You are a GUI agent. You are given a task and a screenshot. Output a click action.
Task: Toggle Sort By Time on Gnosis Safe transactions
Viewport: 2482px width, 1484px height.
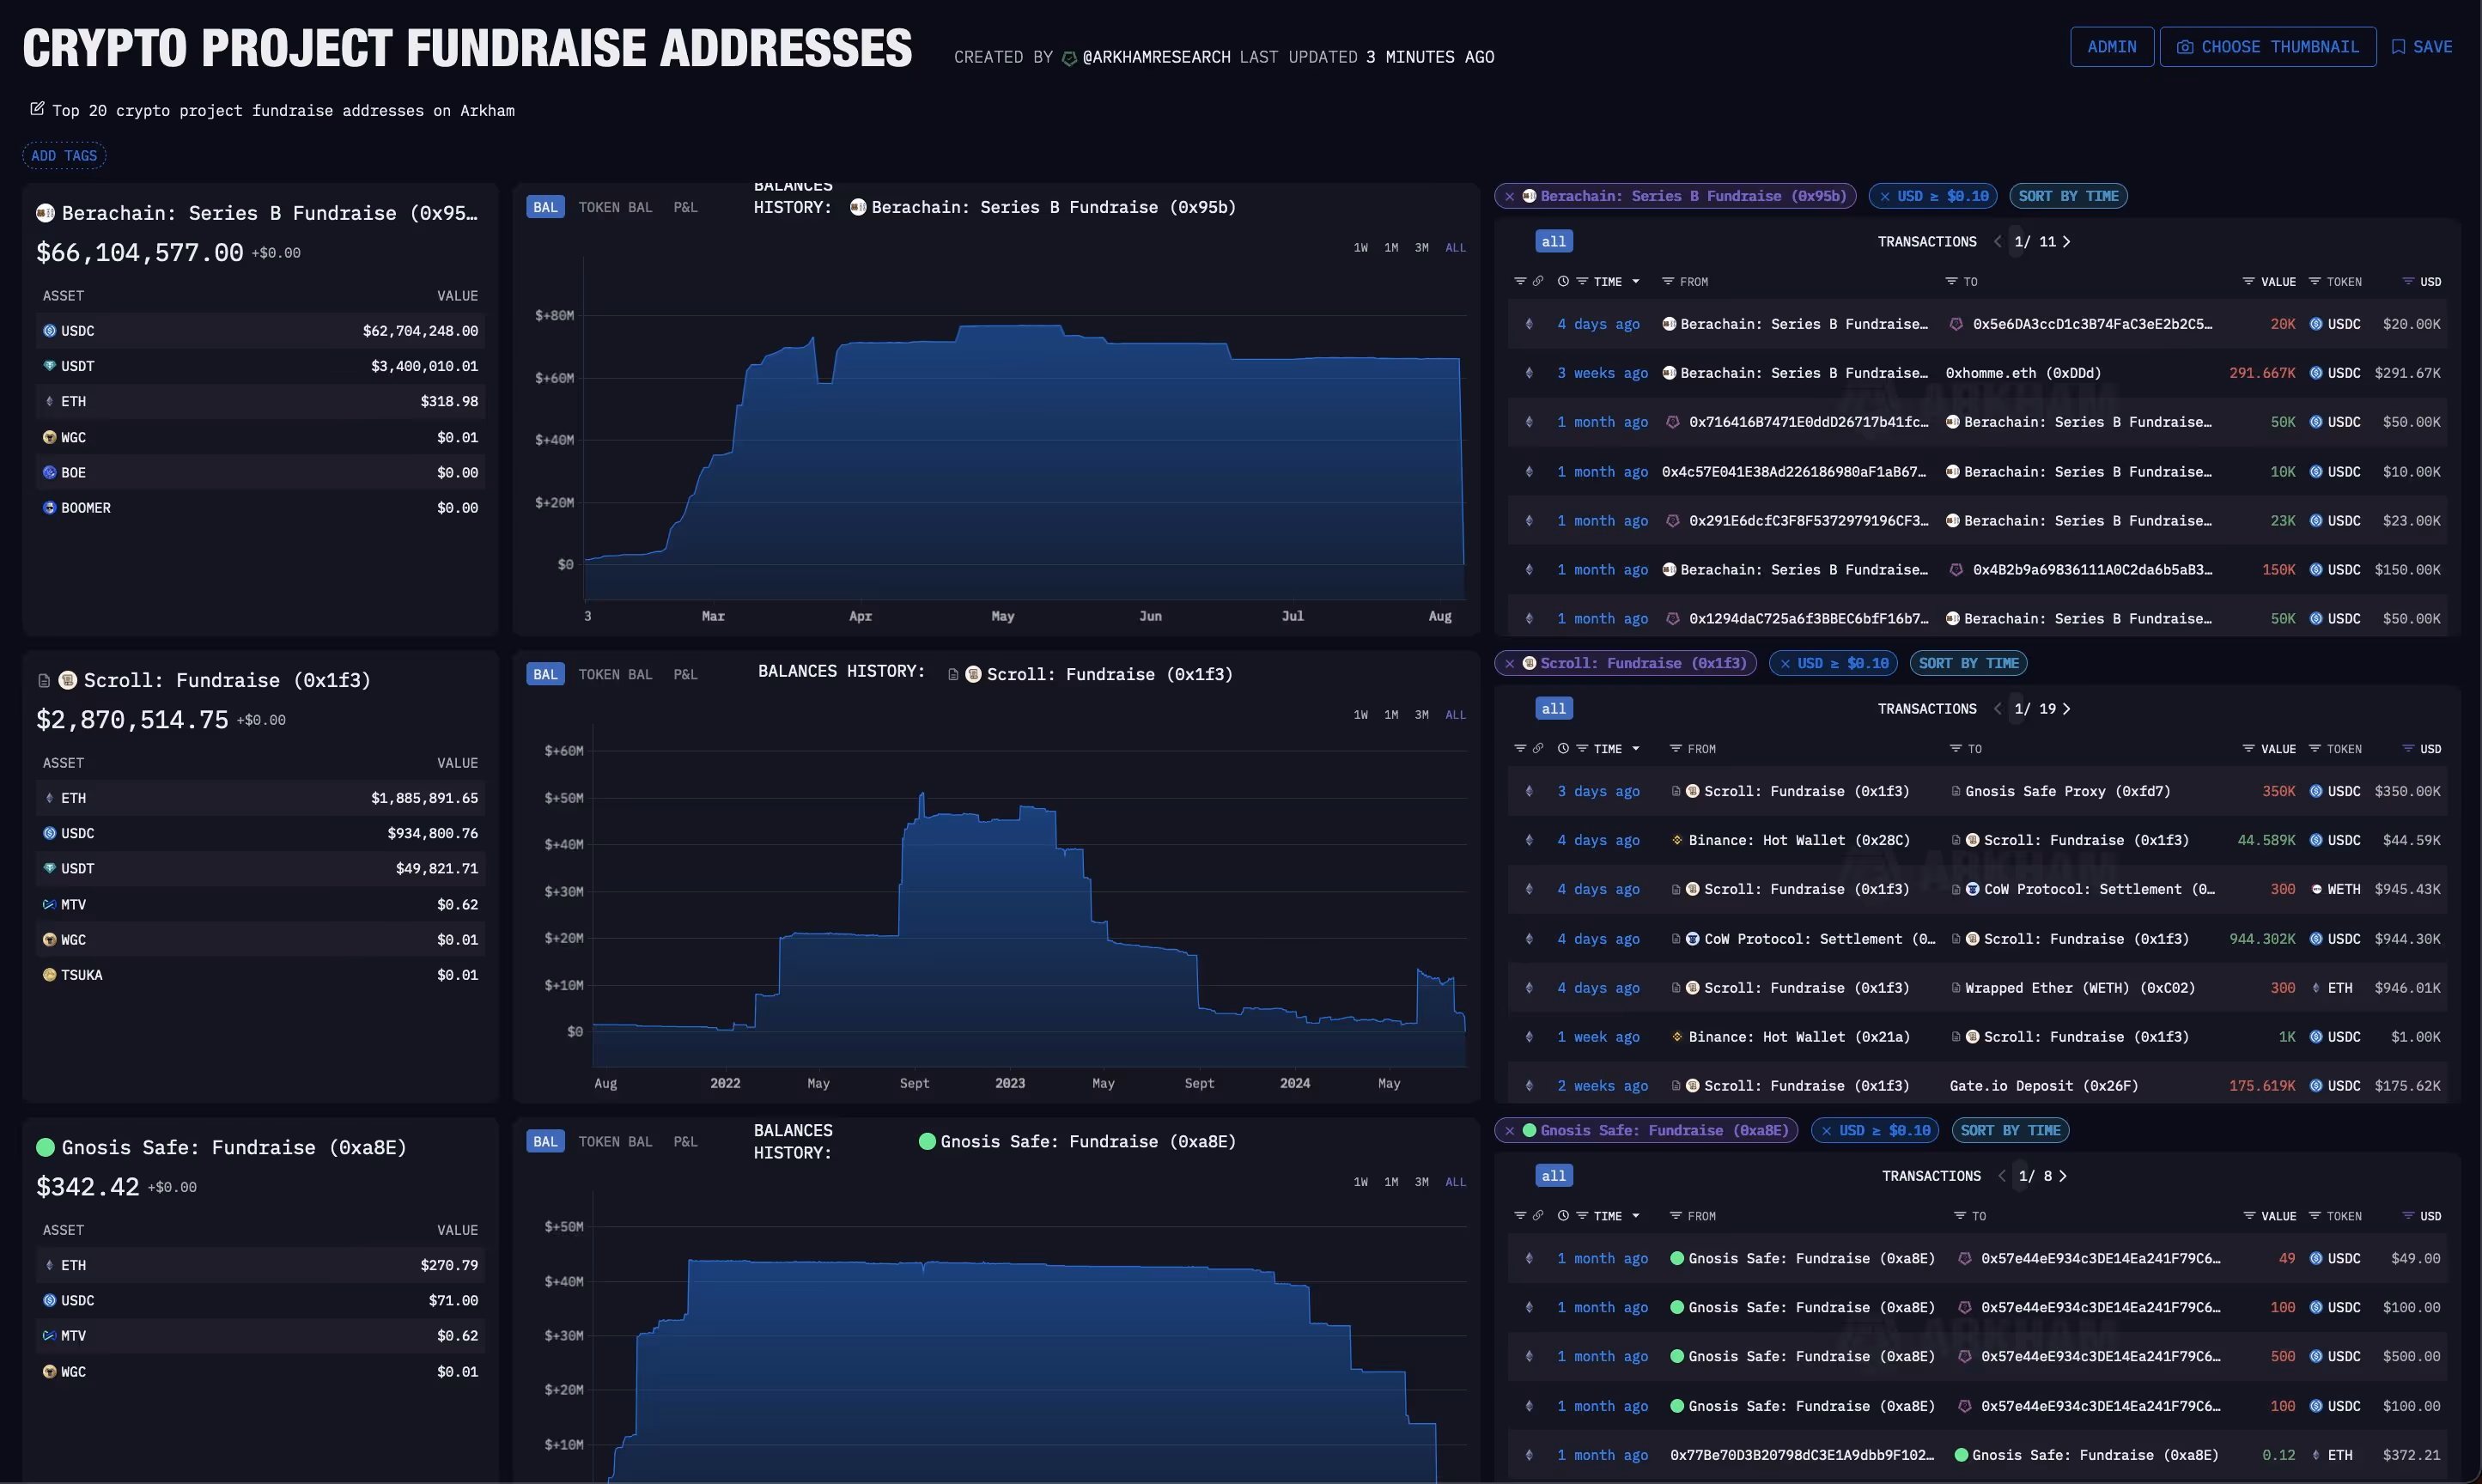pos(2010,1131)
